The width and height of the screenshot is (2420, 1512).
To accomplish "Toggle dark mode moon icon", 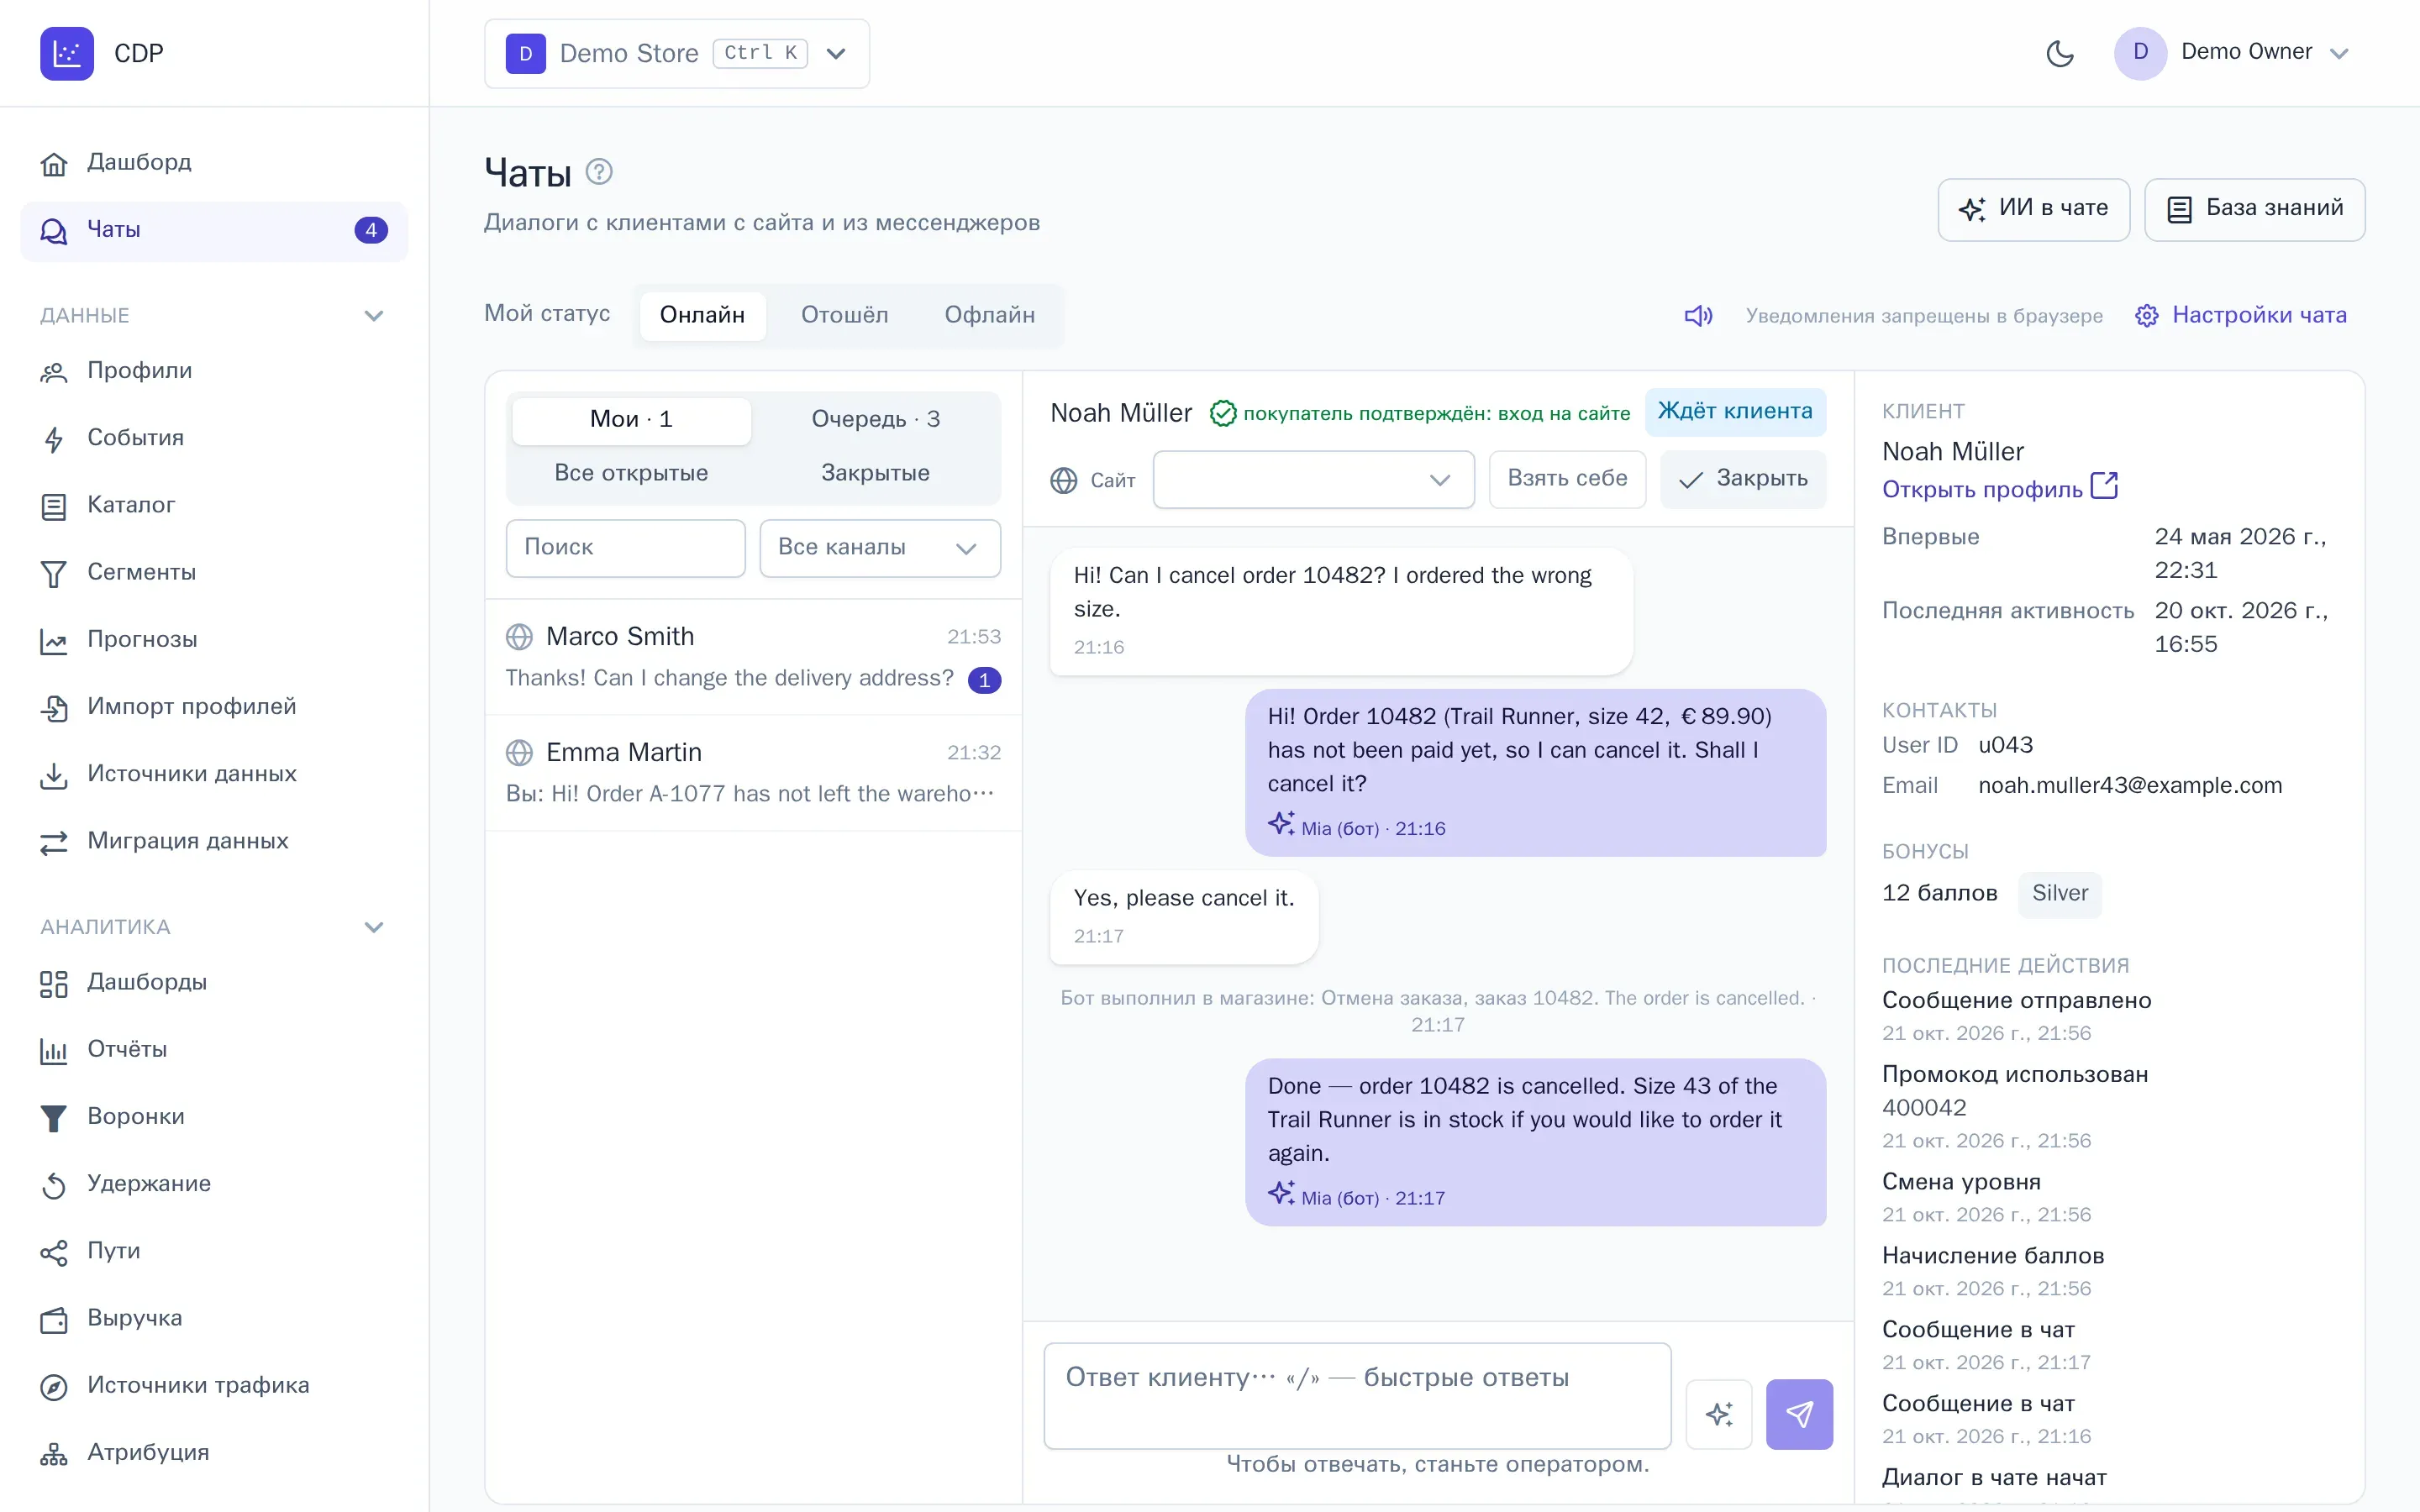I will pyautogui.click(x=2060, y=53).
